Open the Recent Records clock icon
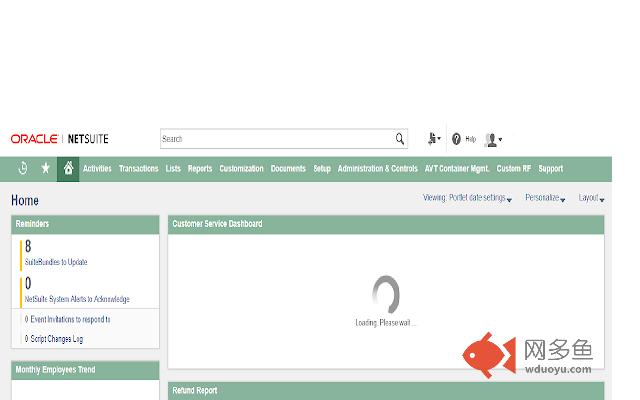Viewport: 640px width, 400px height. tap(23, 168)
